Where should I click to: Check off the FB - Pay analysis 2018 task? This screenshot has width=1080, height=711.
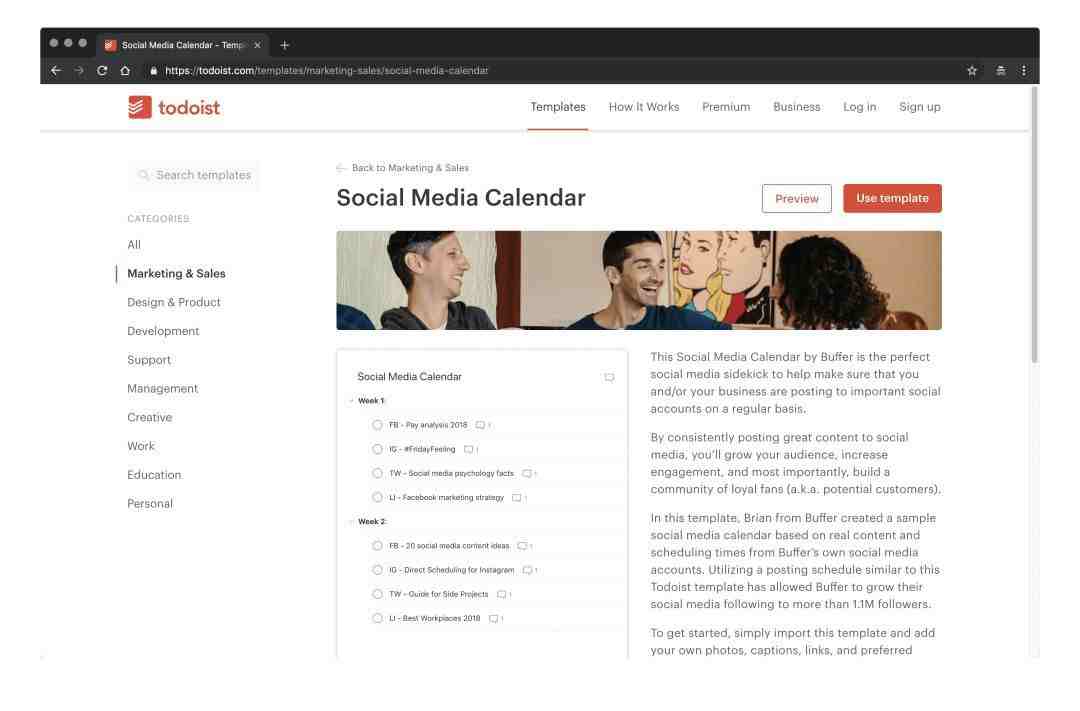(377, 425)
